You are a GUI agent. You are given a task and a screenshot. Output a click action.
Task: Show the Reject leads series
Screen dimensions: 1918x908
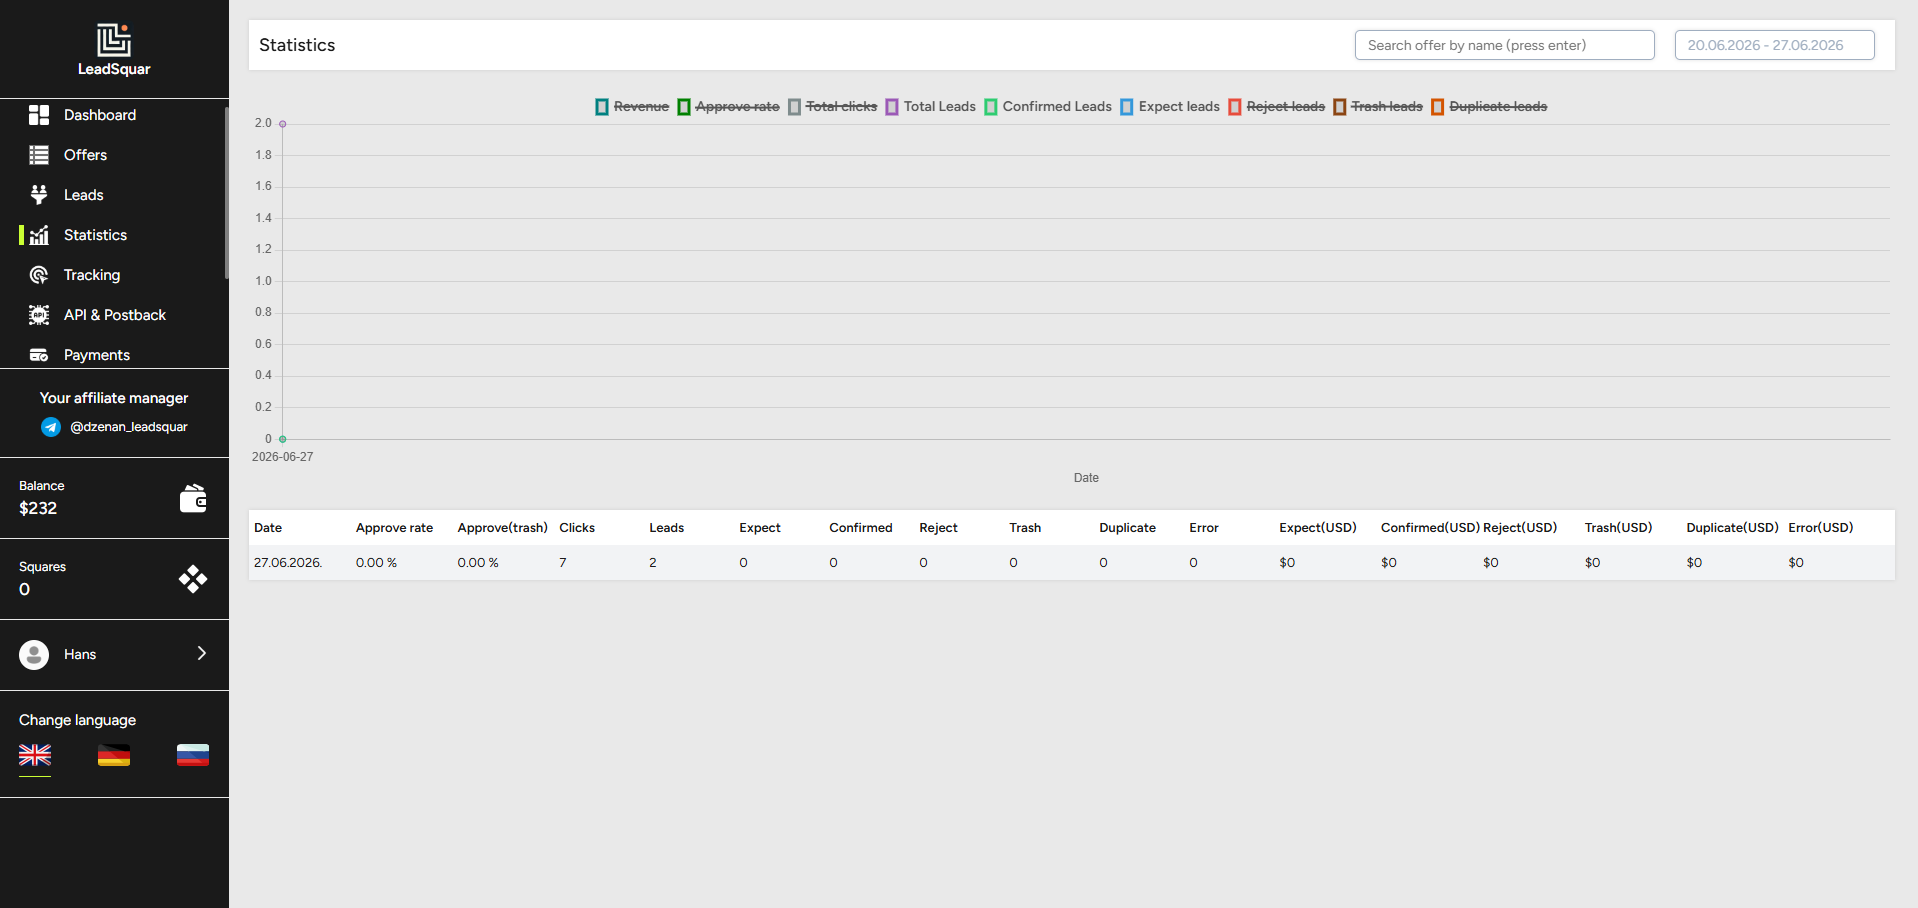(x=1277, y=107)
